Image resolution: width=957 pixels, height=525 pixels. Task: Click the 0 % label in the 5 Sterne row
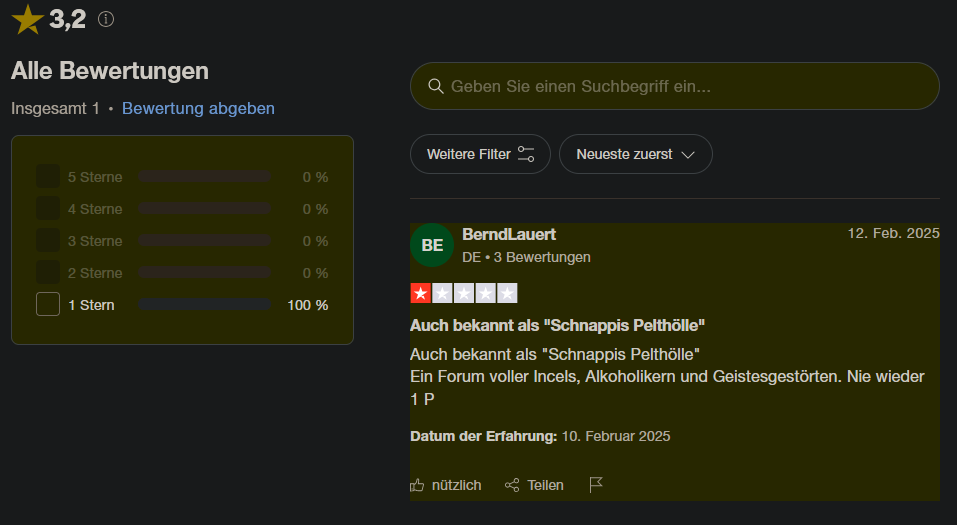click(316, 177)
